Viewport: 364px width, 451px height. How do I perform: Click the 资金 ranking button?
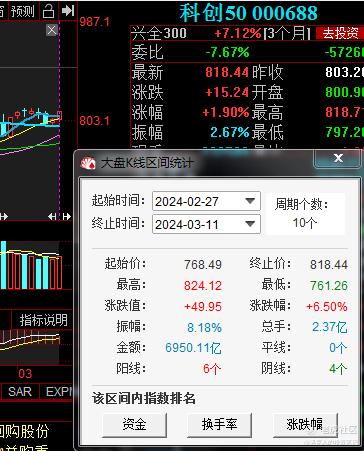coord(134,425)
